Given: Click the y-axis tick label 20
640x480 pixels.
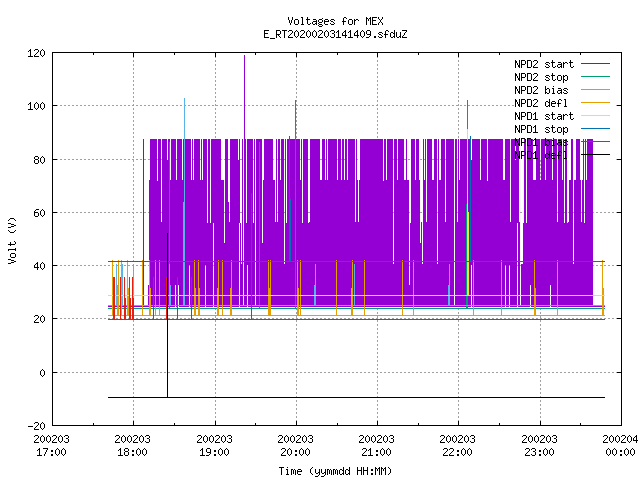Looking at the screenshot, I should coord(39,319).
